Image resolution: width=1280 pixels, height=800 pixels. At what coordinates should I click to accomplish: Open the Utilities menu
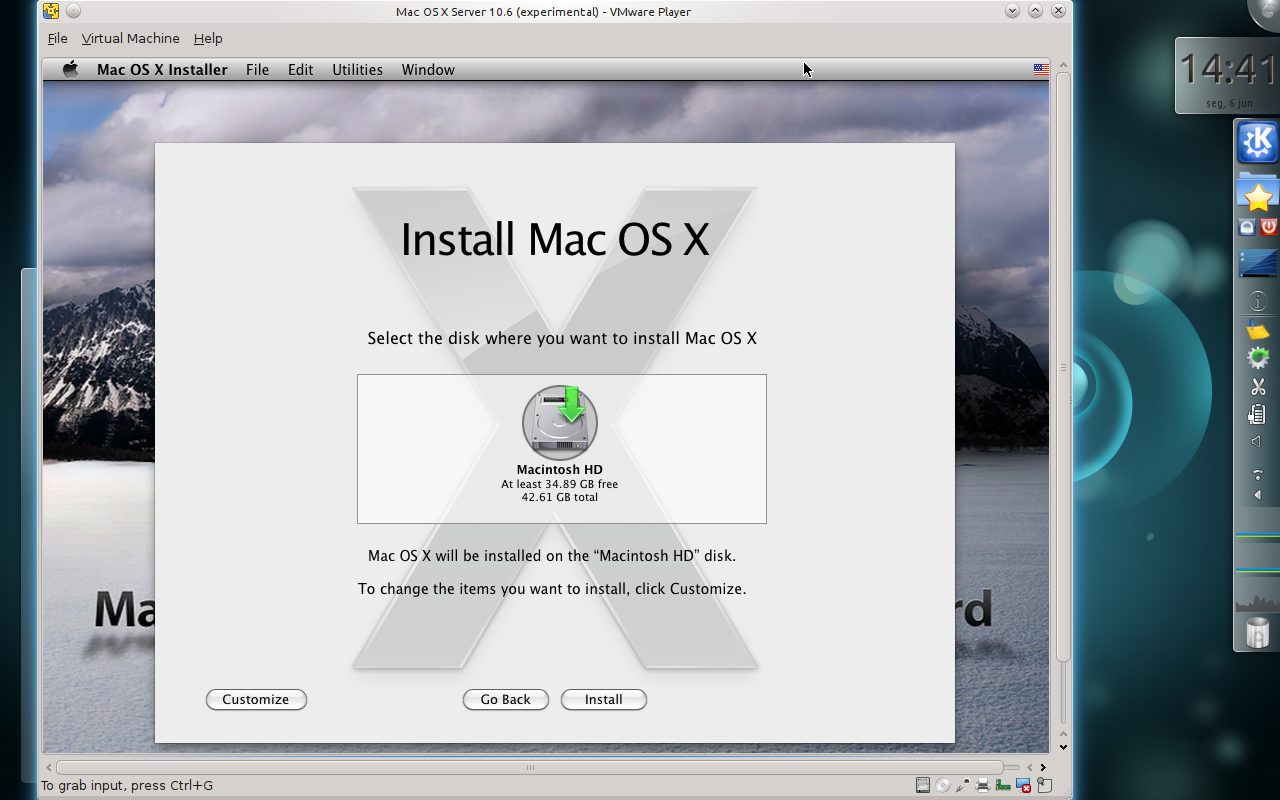[x=357, y=70]
